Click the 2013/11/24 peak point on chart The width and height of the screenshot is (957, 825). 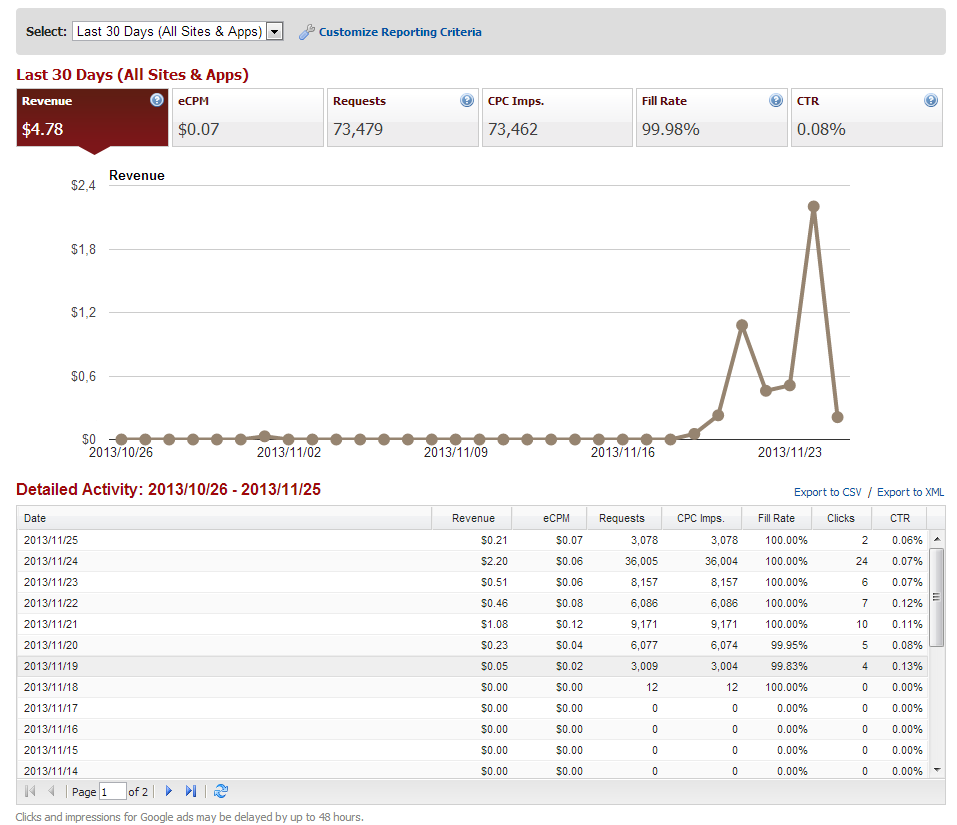(813, 206)
